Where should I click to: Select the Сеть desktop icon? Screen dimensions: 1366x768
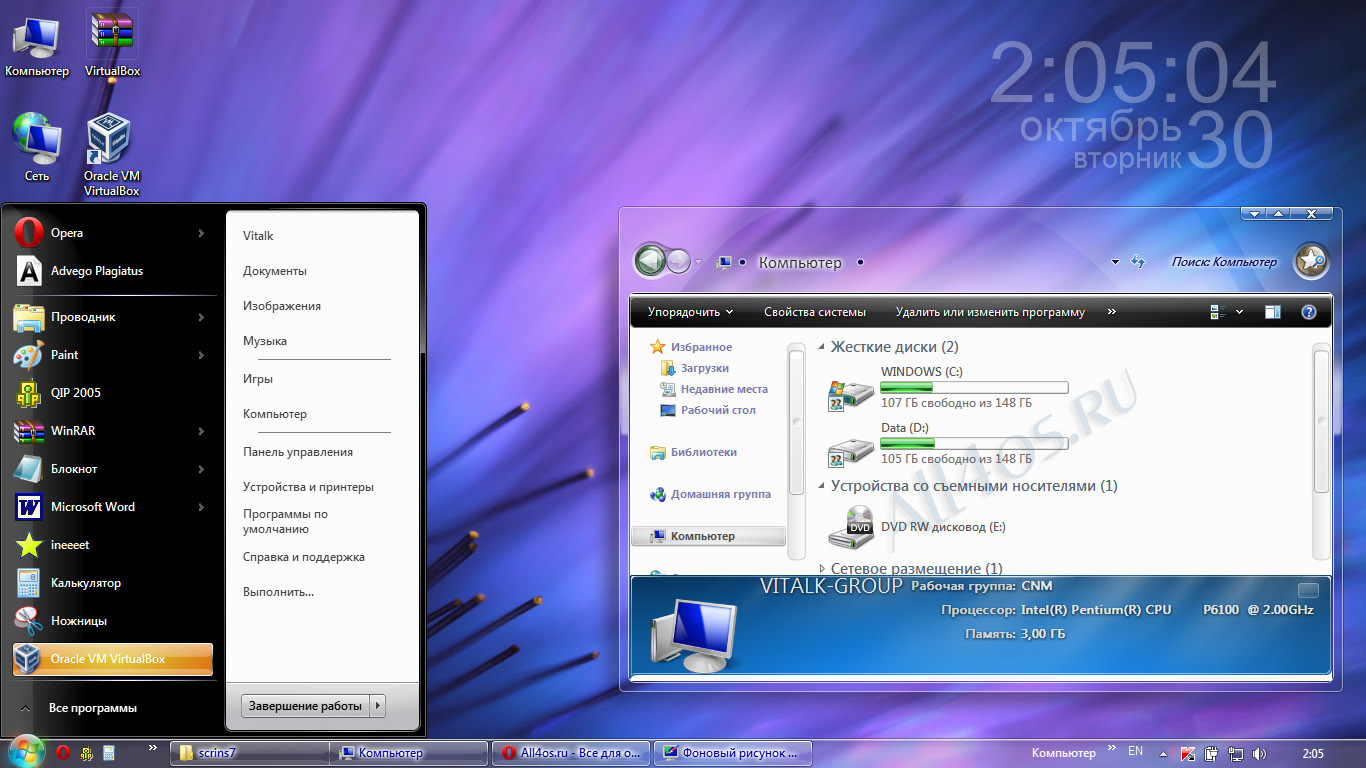coord(36,147)
